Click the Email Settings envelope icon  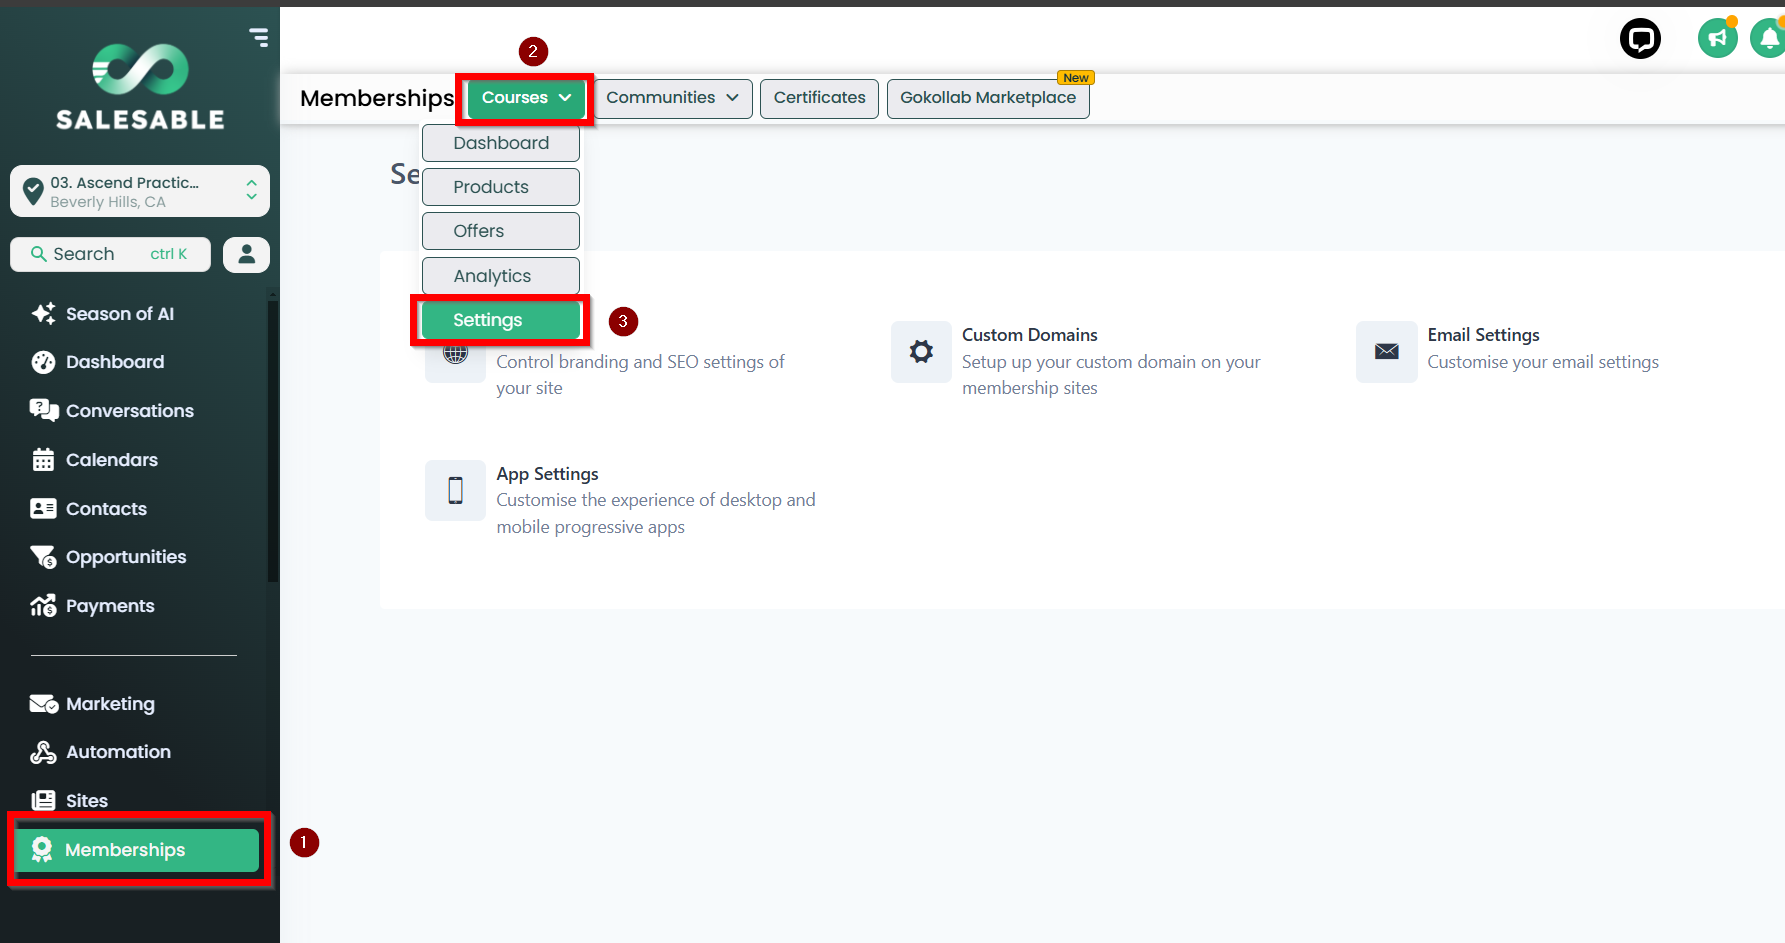coord(1386,351)
